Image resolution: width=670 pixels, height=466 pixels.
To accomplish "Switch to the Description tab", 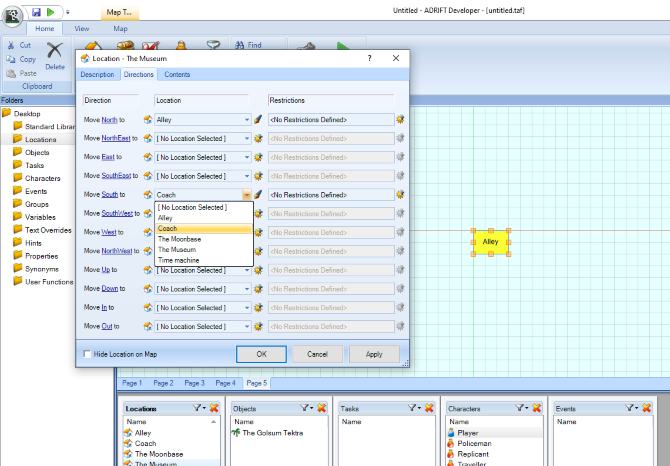I will [97, 74].
